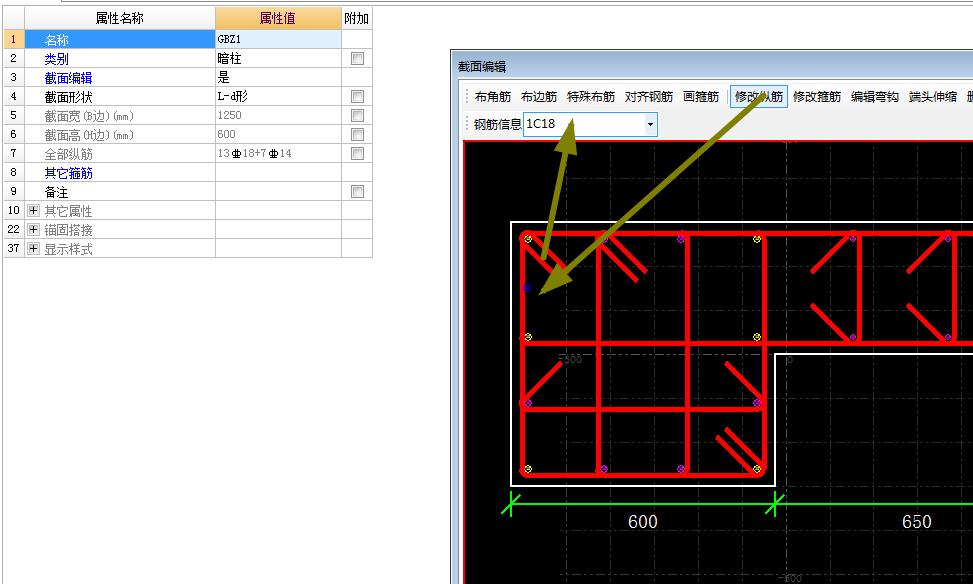Open the 钢筋信息 dropdown arrow
This screenshot has height=584, width=973.
click(650, 125)
